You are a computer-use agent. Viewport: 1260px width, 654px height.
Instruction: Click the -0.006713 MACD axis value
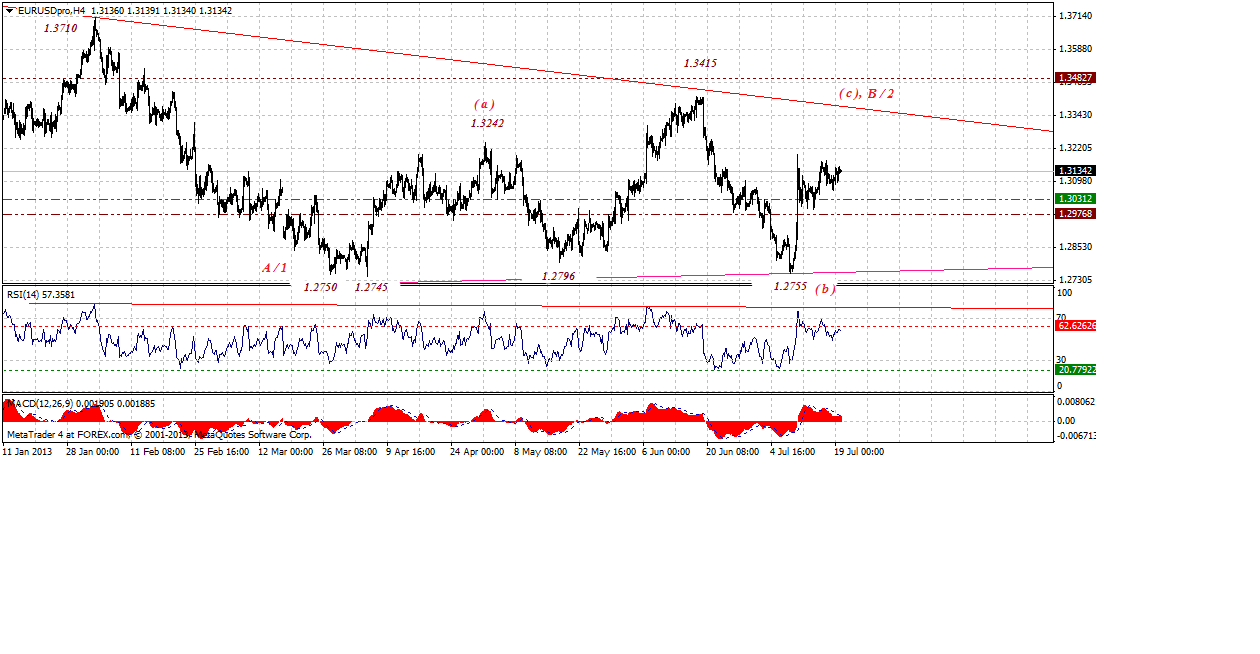click(1078, 436)
